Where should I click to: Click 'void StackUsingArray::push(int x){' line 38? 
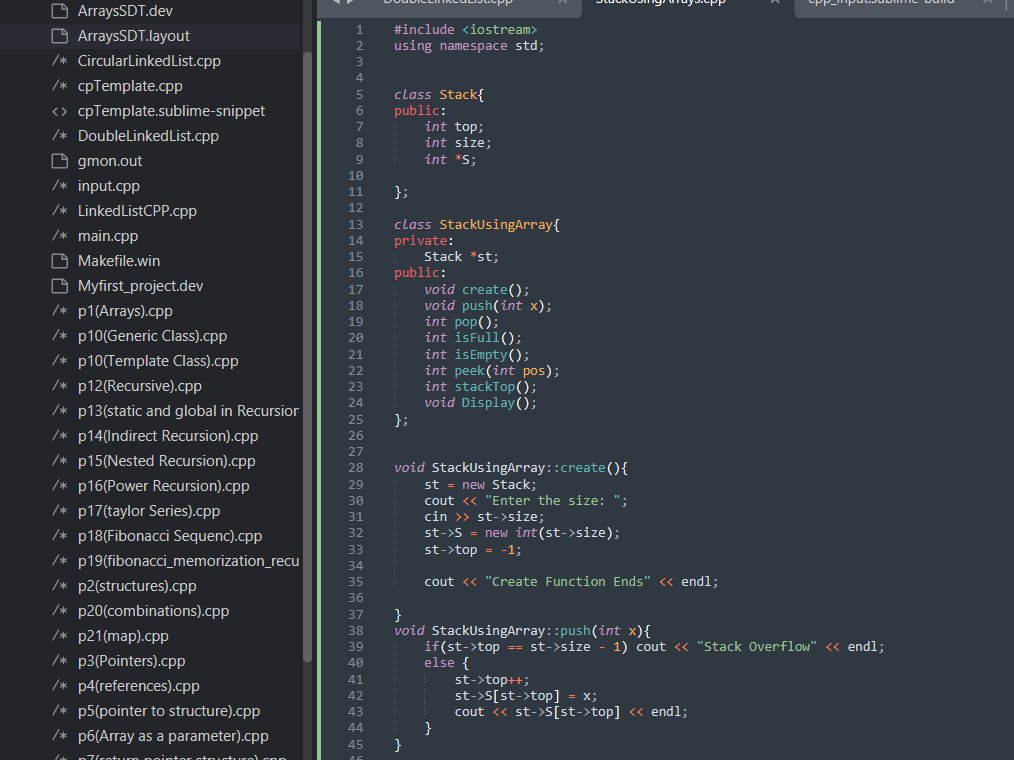coord(522,631)
